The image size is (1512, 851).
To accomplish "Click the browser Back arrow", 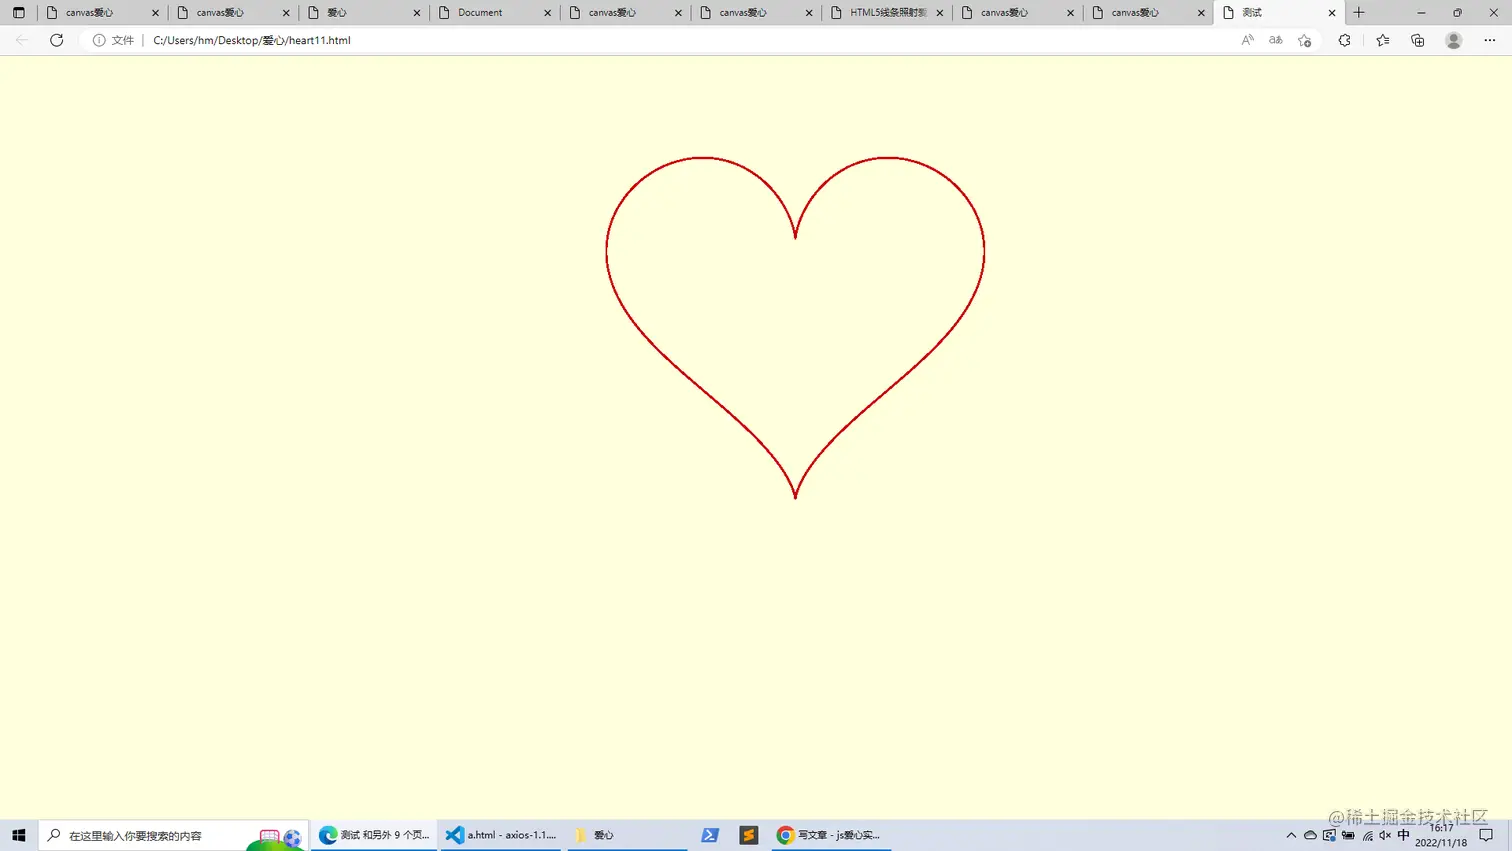I will point(22,40).
